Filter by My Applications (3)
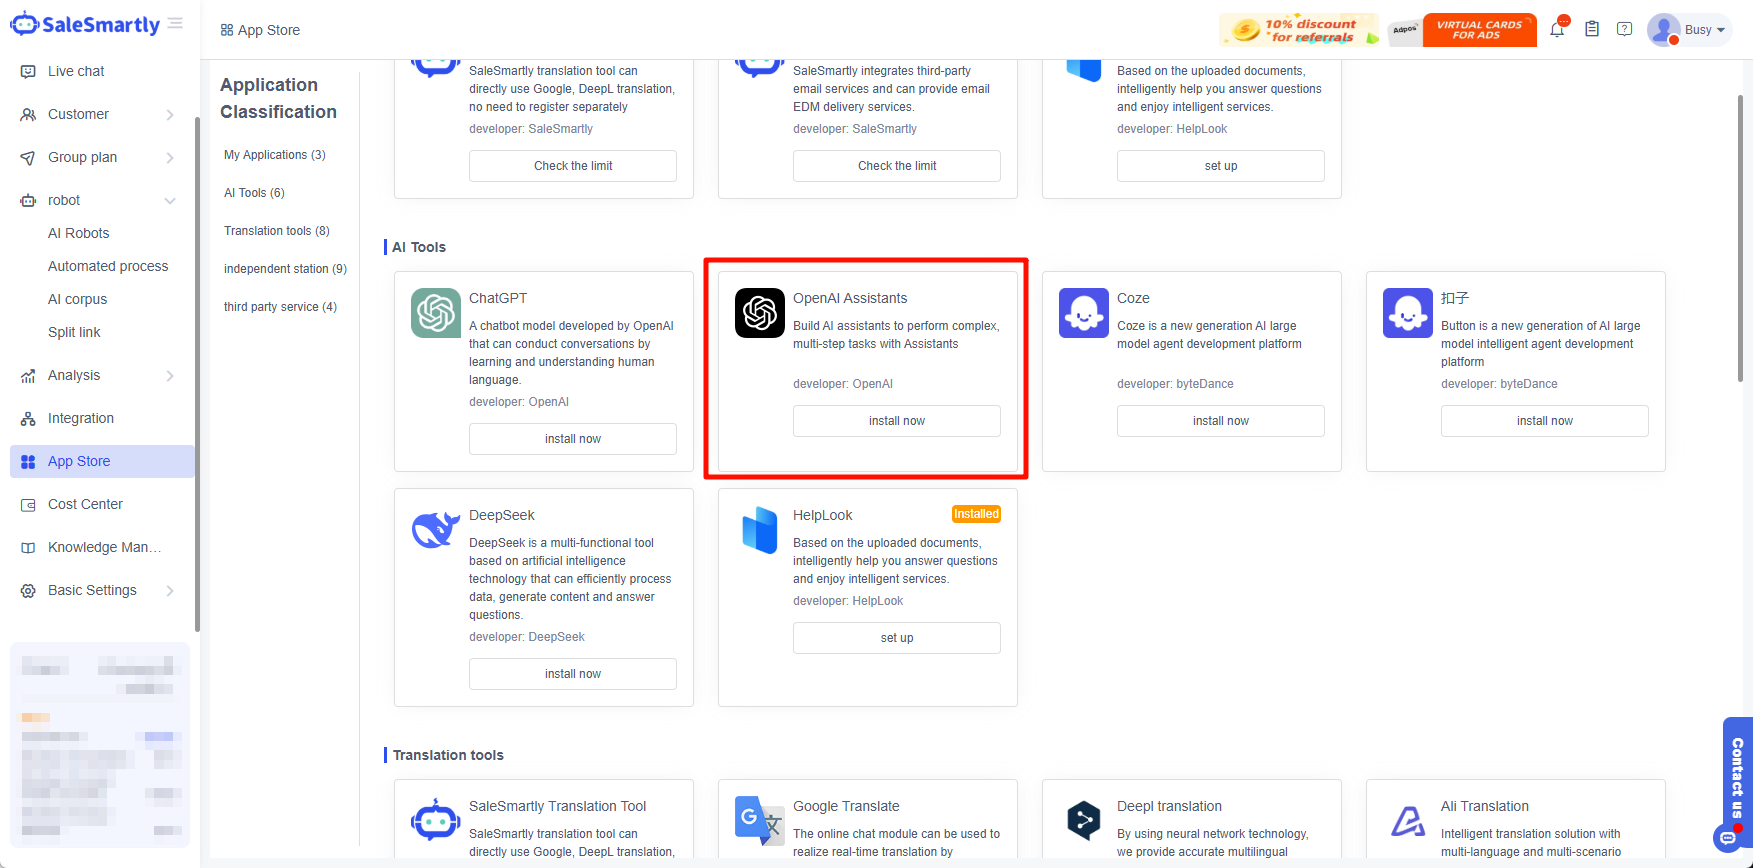The height and width of the screenshot is (868, 1753). pyautogui.click(x=275, y=155)
